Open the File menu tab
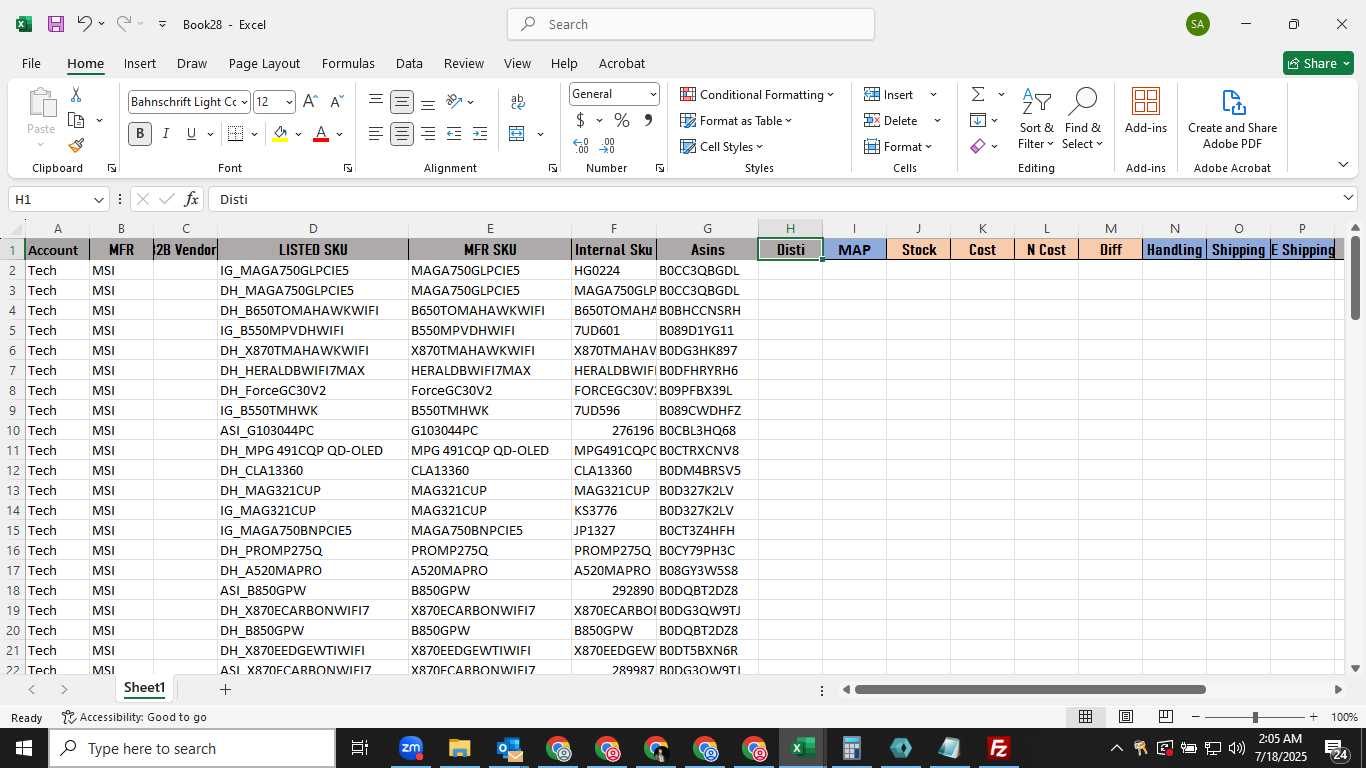The width and height of the screenshot is (1366, 768). click(x=31, y=63)
